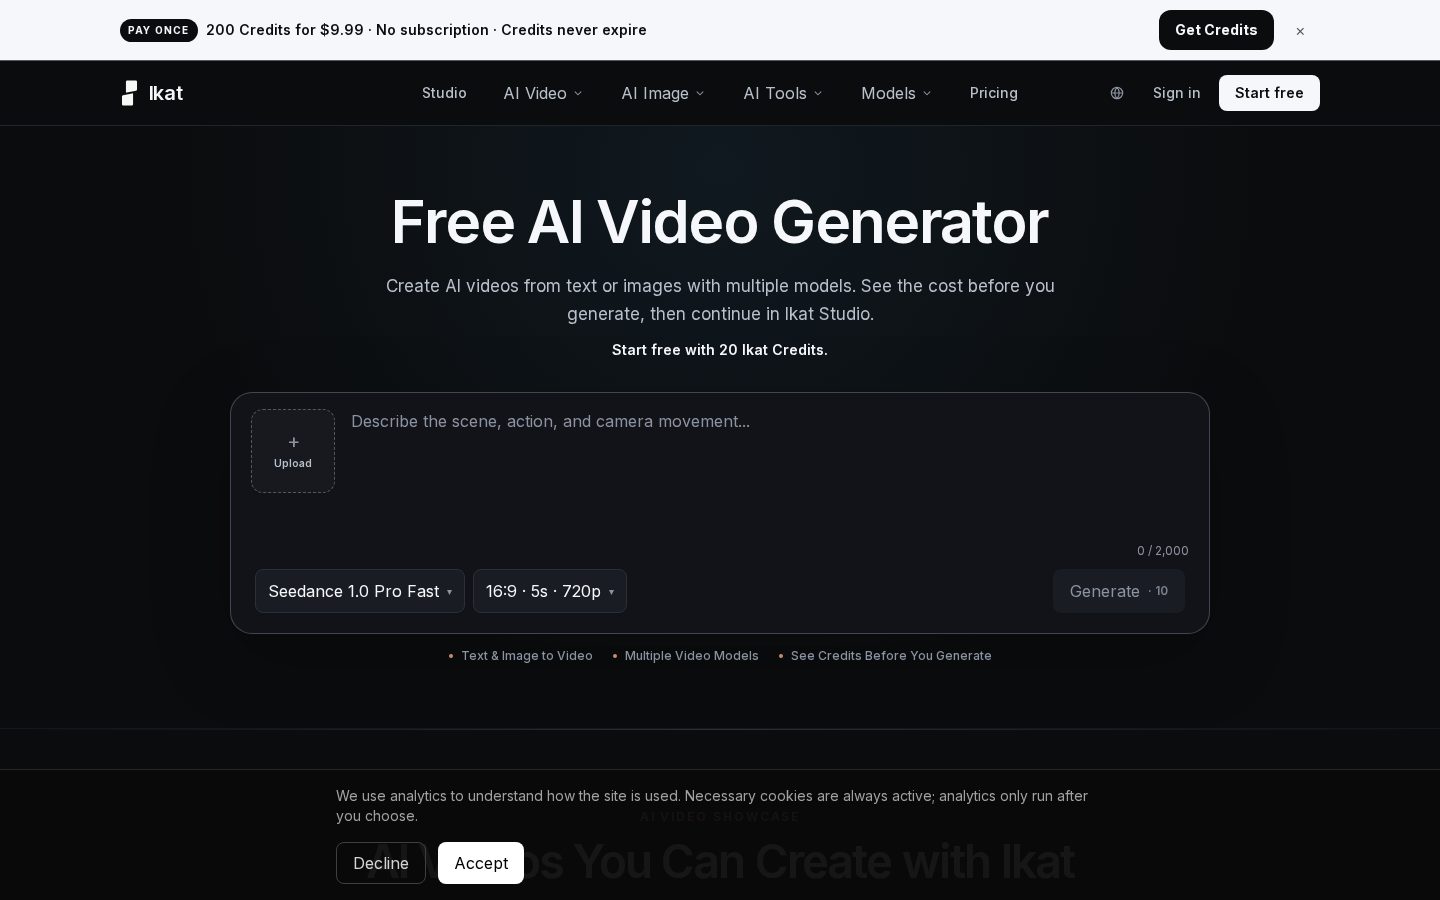1440x900 pixels.
Task: Go to the Studio page
Action: [x=444, y=93]
